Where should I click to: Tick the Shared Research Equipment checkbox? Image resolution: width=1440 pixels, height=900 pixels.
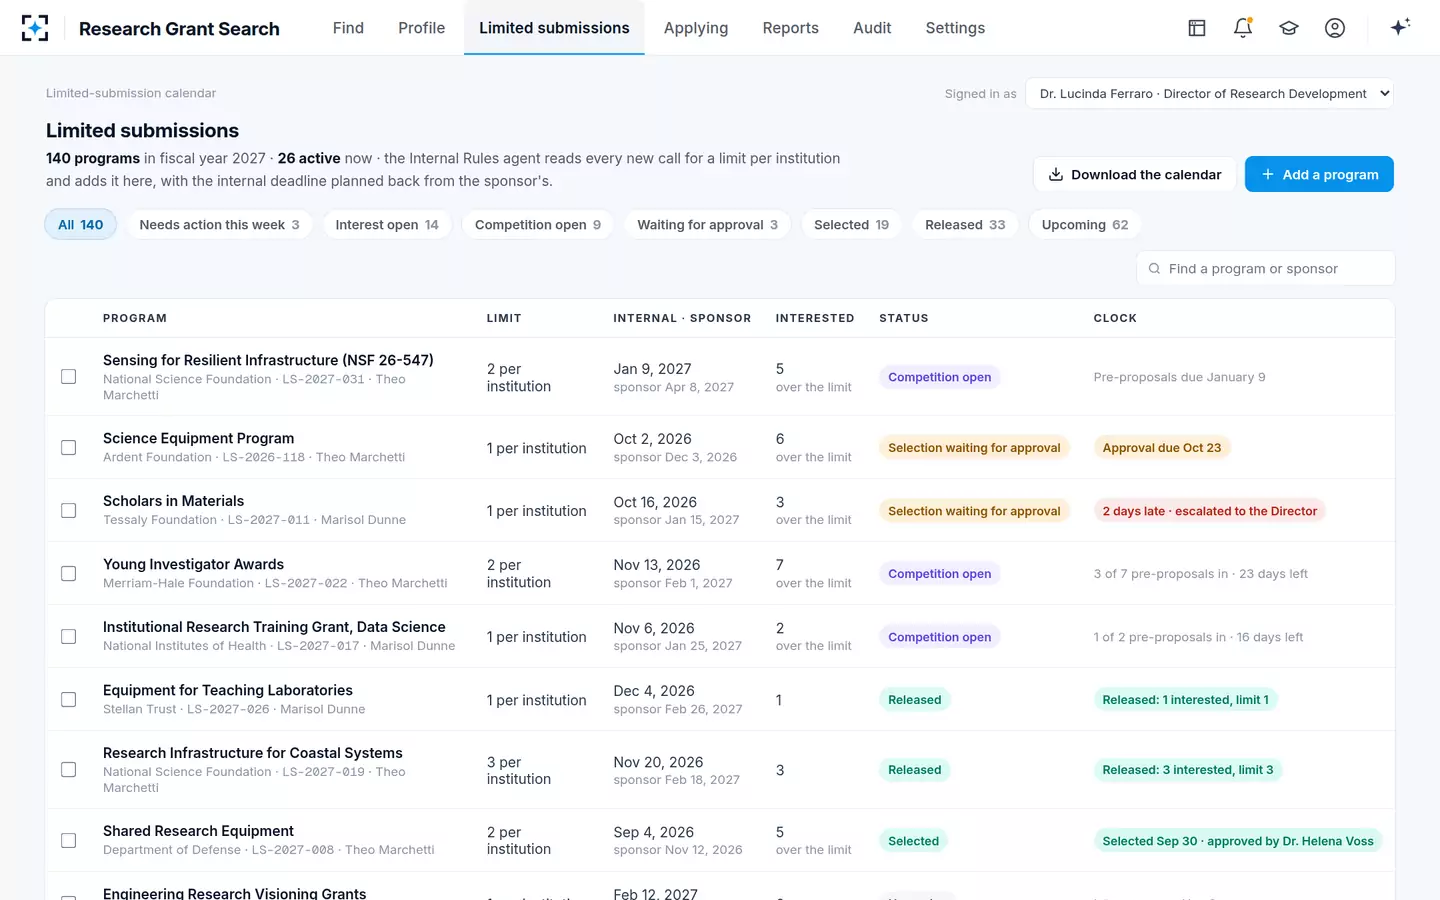click(x=69, y=840)
